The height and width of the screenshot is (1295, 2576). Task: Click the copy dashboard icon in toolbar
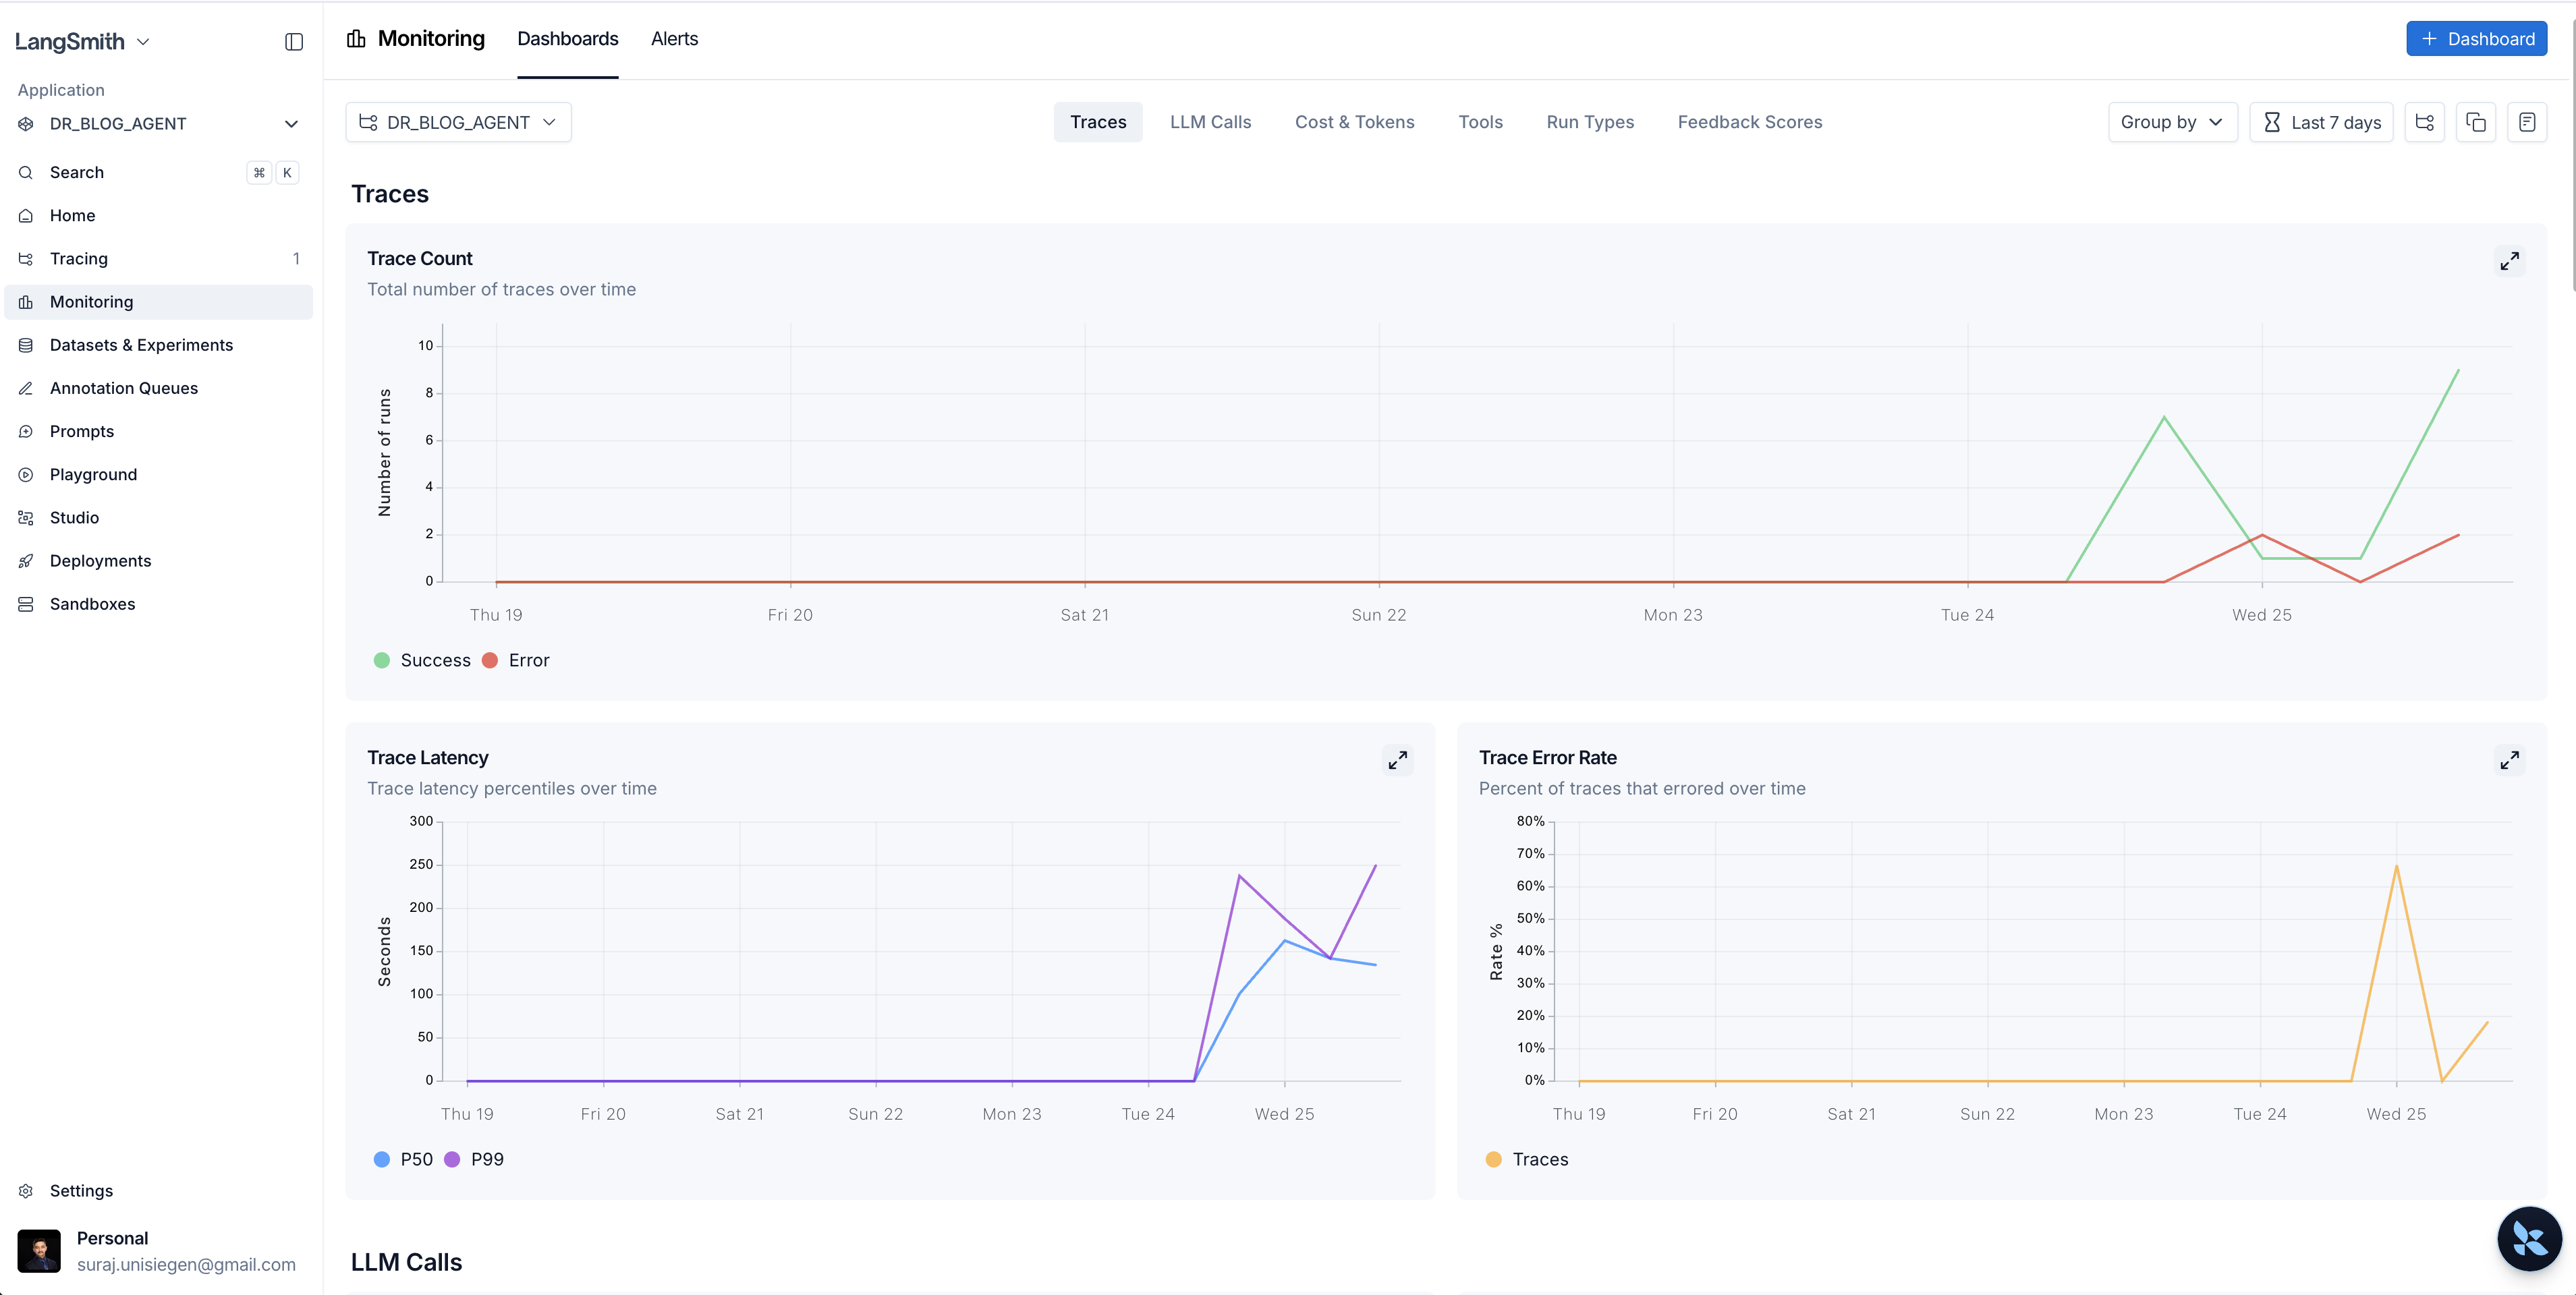2476,122
